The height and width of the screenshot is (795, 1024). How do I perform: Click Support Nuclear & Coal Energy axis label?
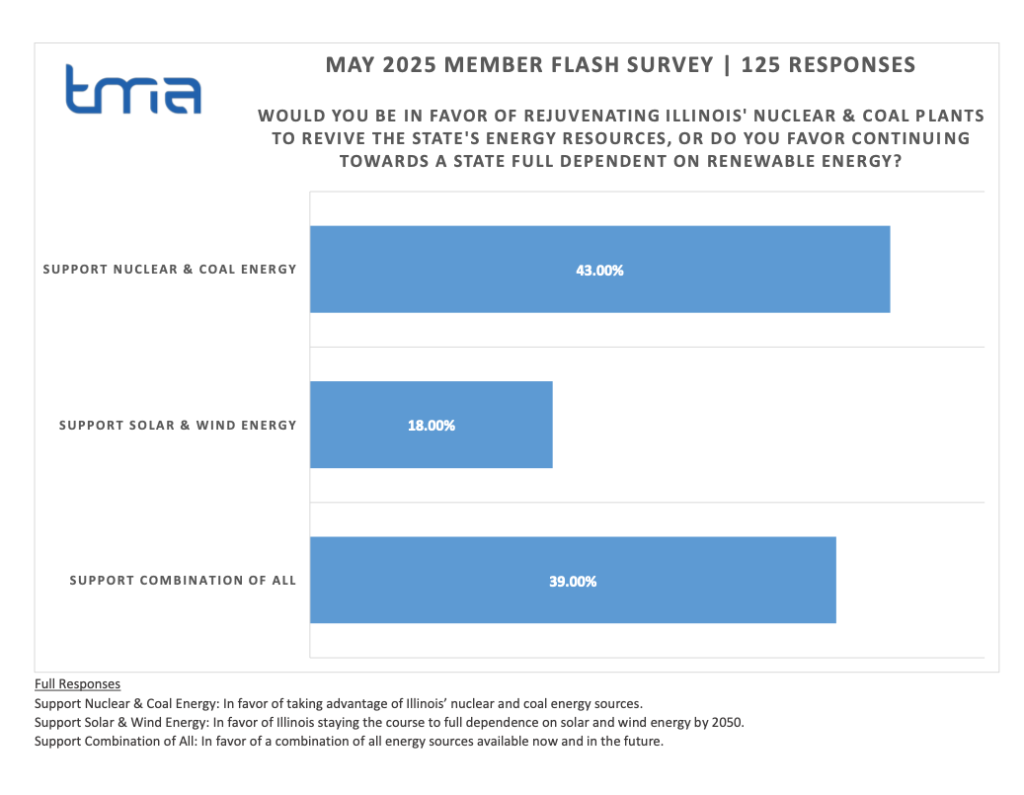[170, 269]
